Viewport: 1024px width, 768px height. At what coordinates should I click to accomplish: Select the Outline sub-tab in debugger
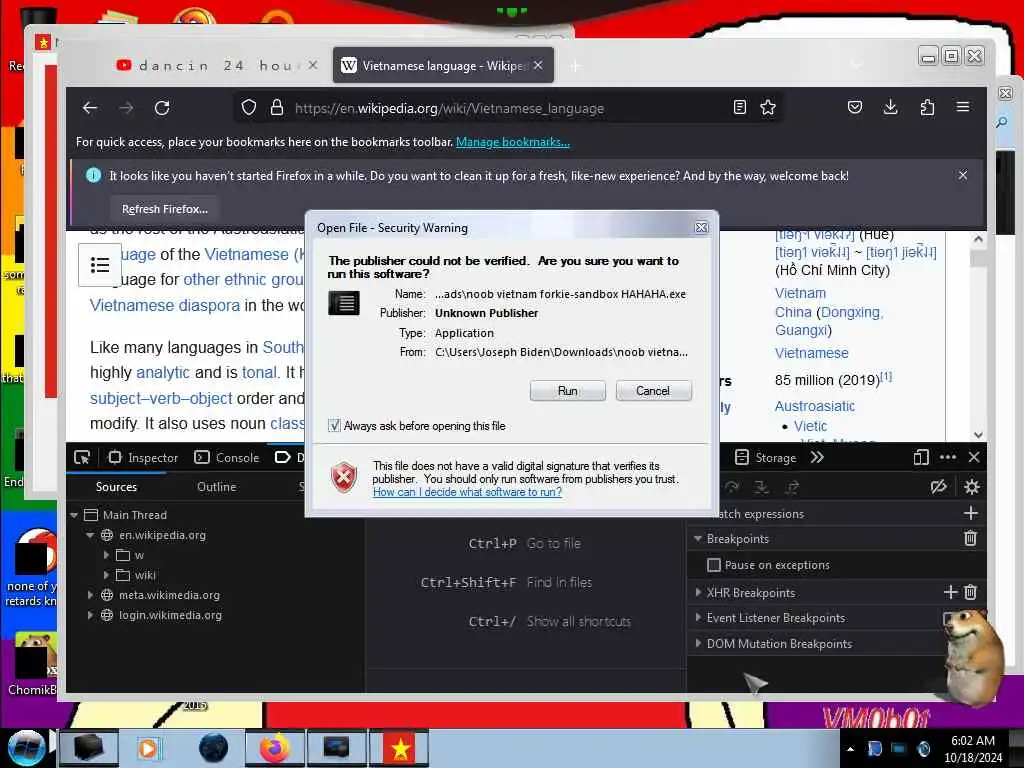tap(217, 487)
